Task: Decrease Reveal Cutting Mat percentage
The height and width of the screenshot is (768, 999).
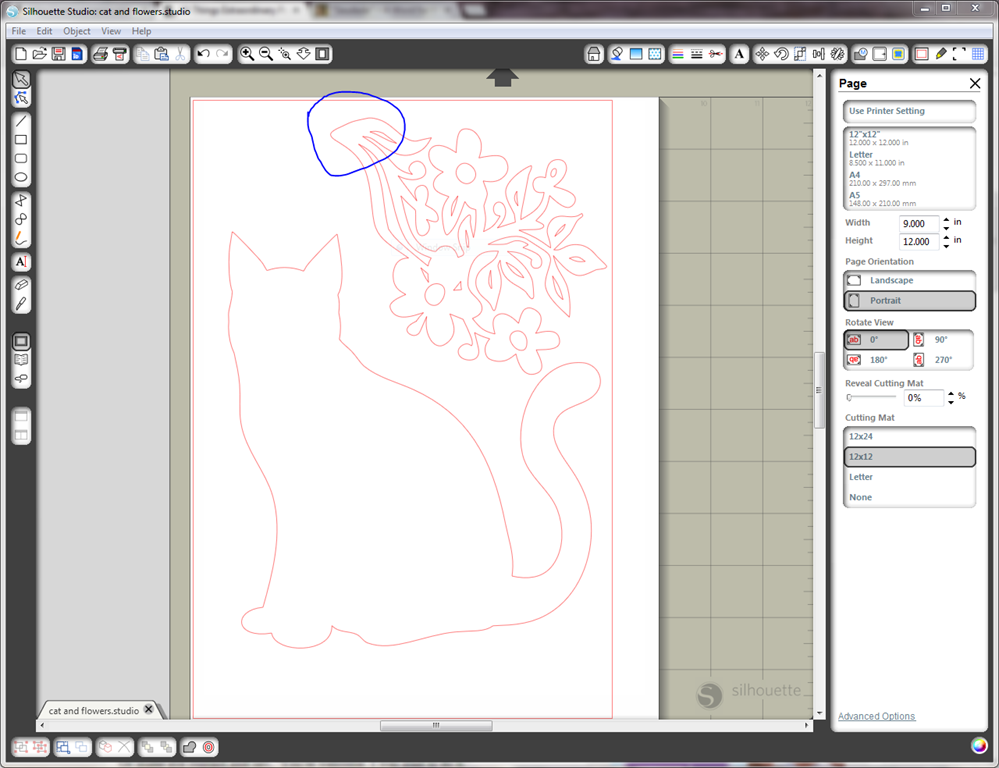Action: click(x=951, y=402)
